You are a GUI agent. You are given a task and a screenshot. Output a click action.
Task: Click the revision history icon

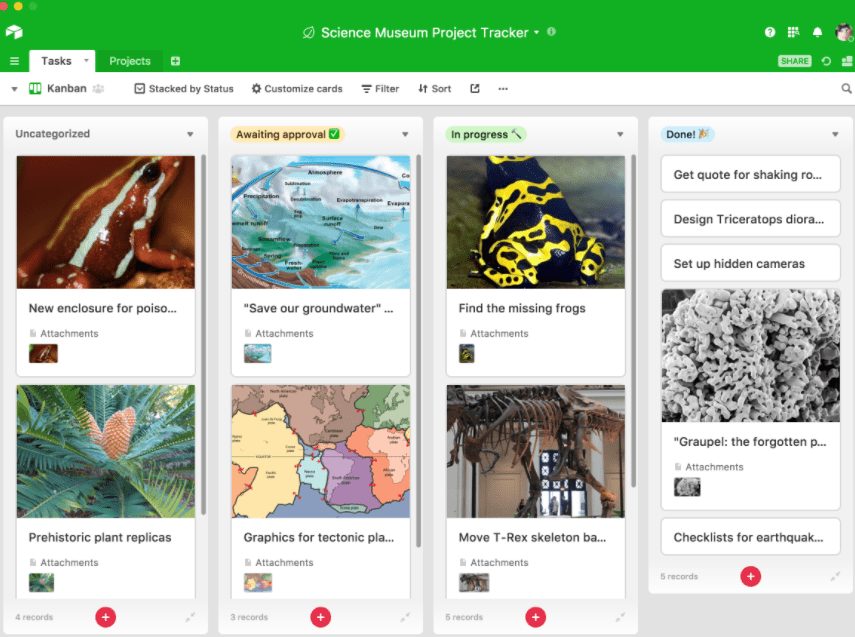pos(826,61)
